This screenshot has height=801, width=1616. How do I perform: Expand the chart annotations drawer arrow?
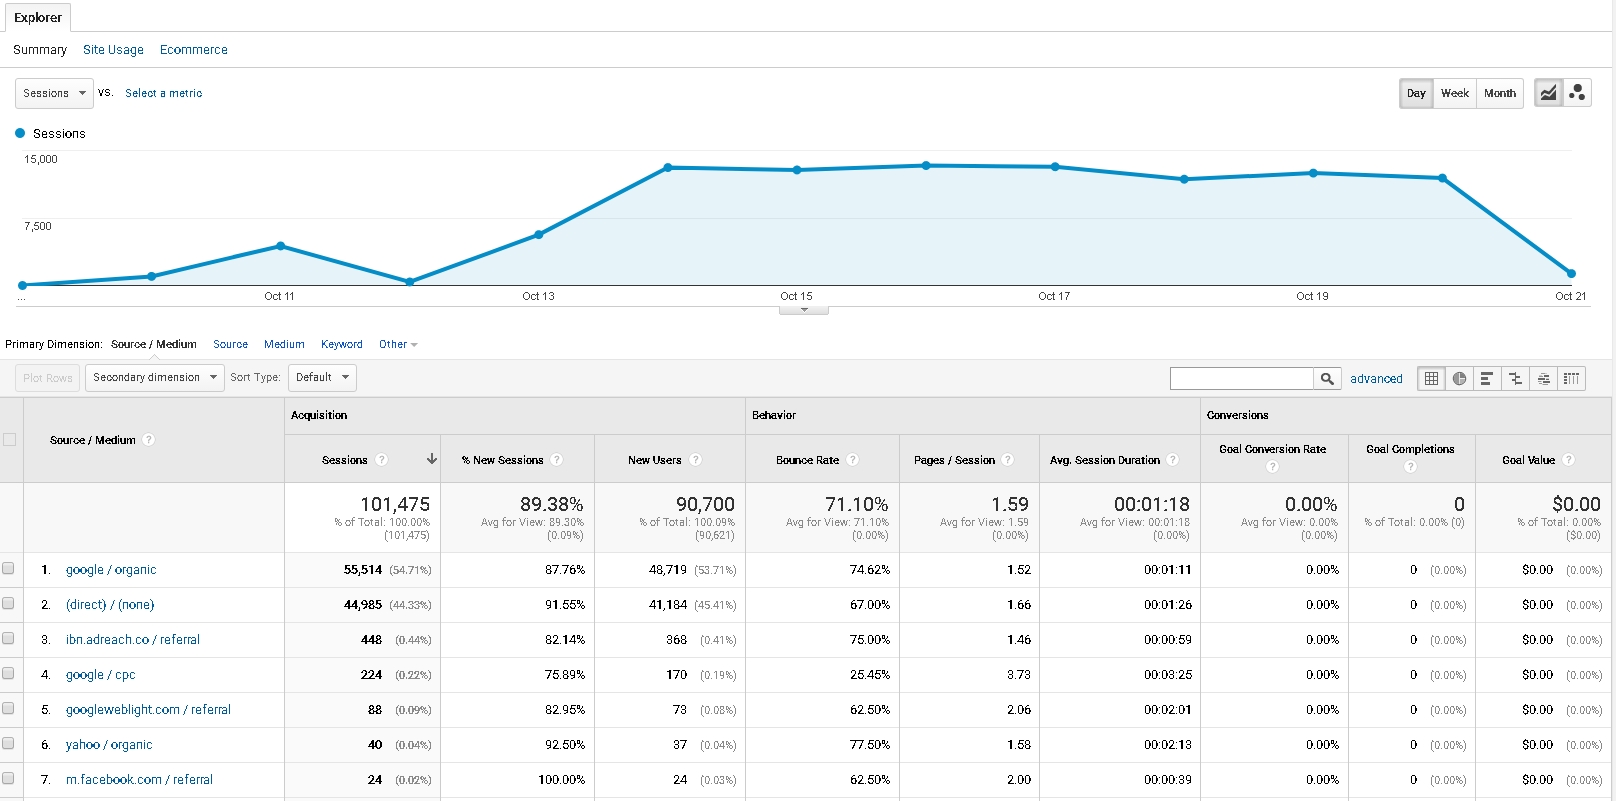coord(804,310)
